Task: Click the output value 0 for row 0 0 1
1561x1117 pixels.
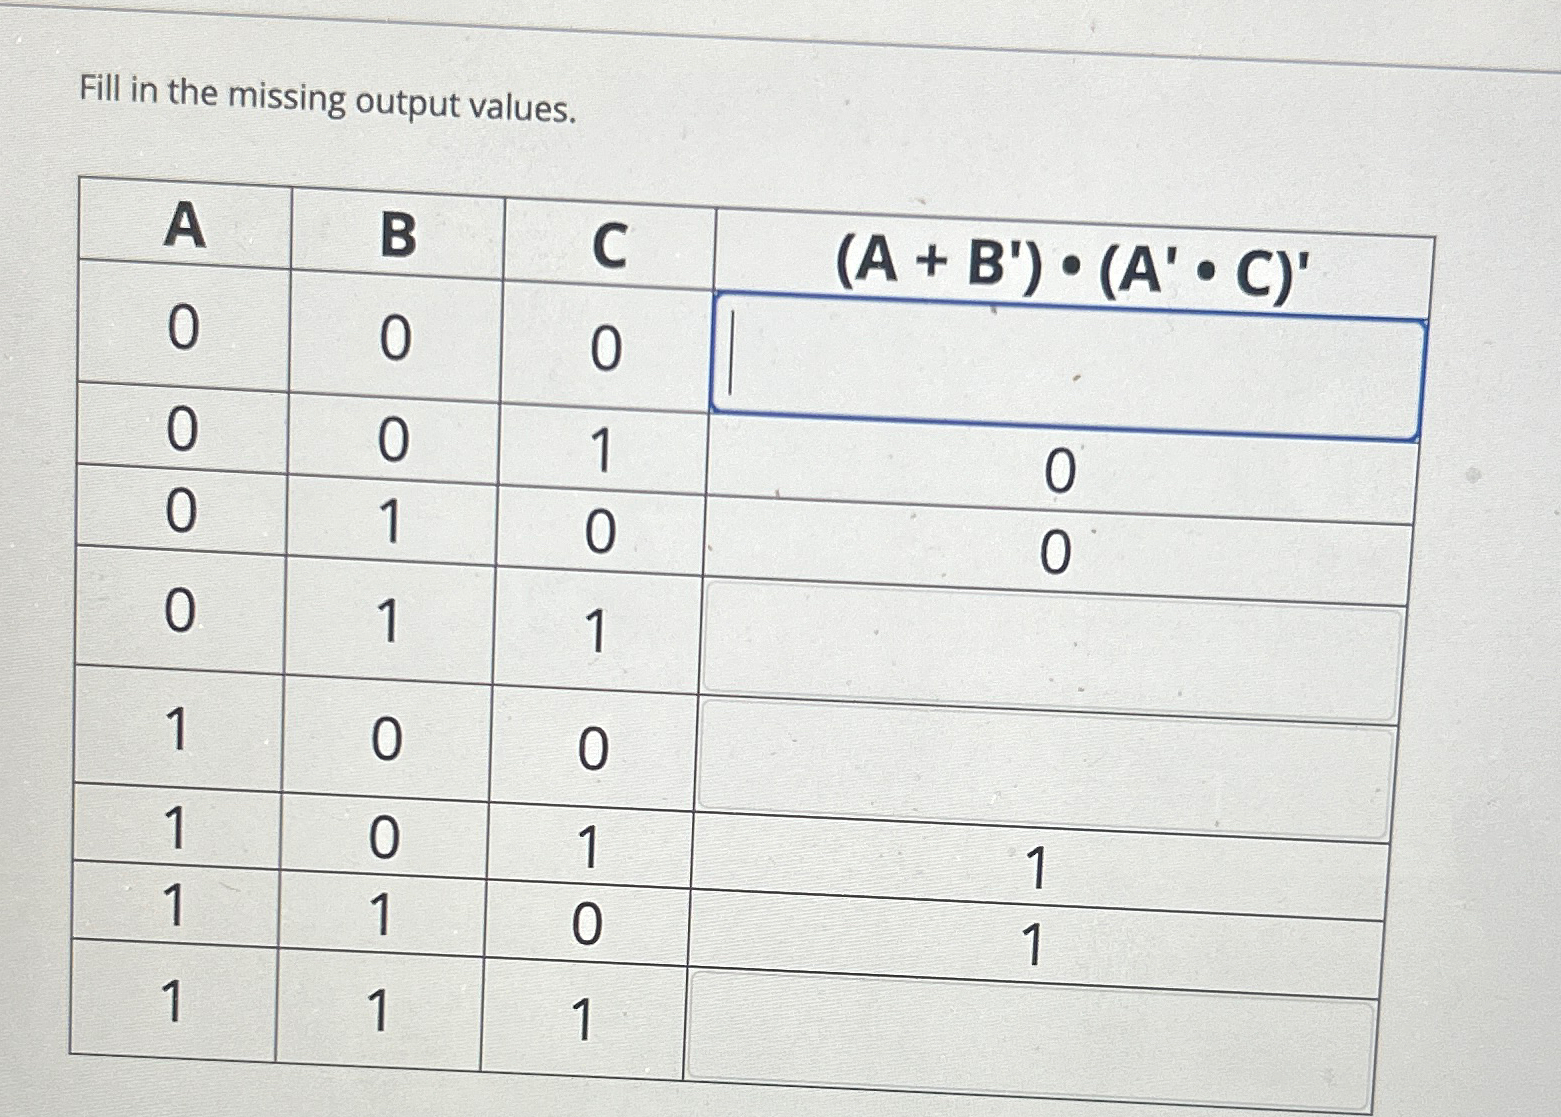Action: click(1060, 470)
